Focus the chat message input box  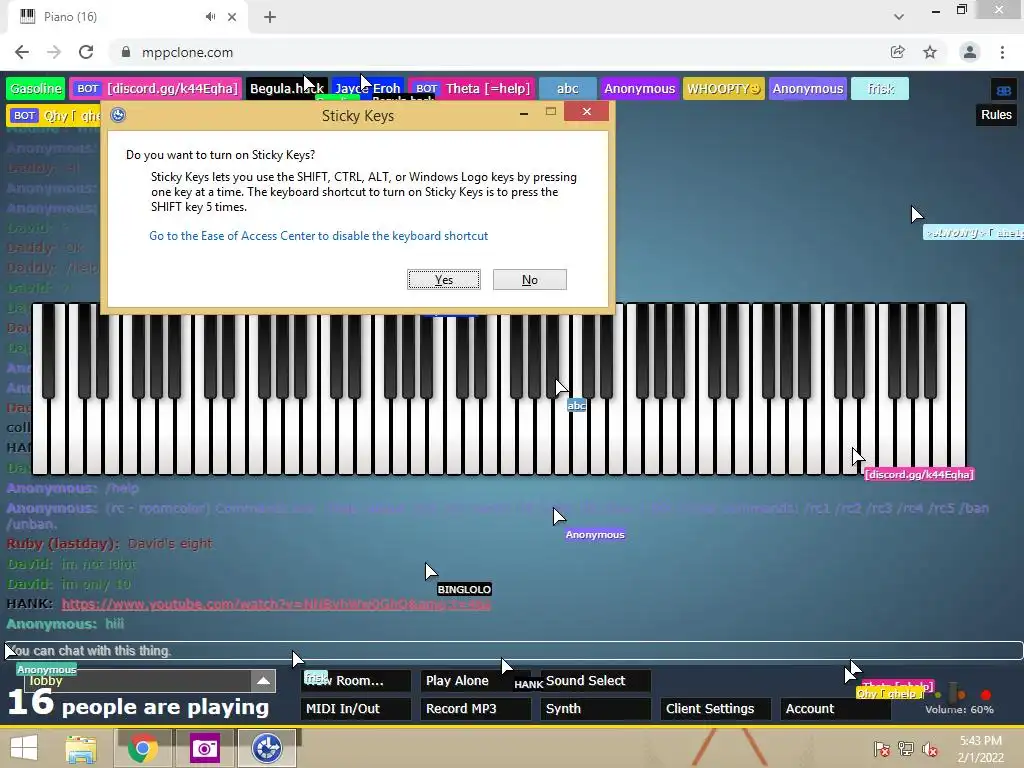[513, 650]
